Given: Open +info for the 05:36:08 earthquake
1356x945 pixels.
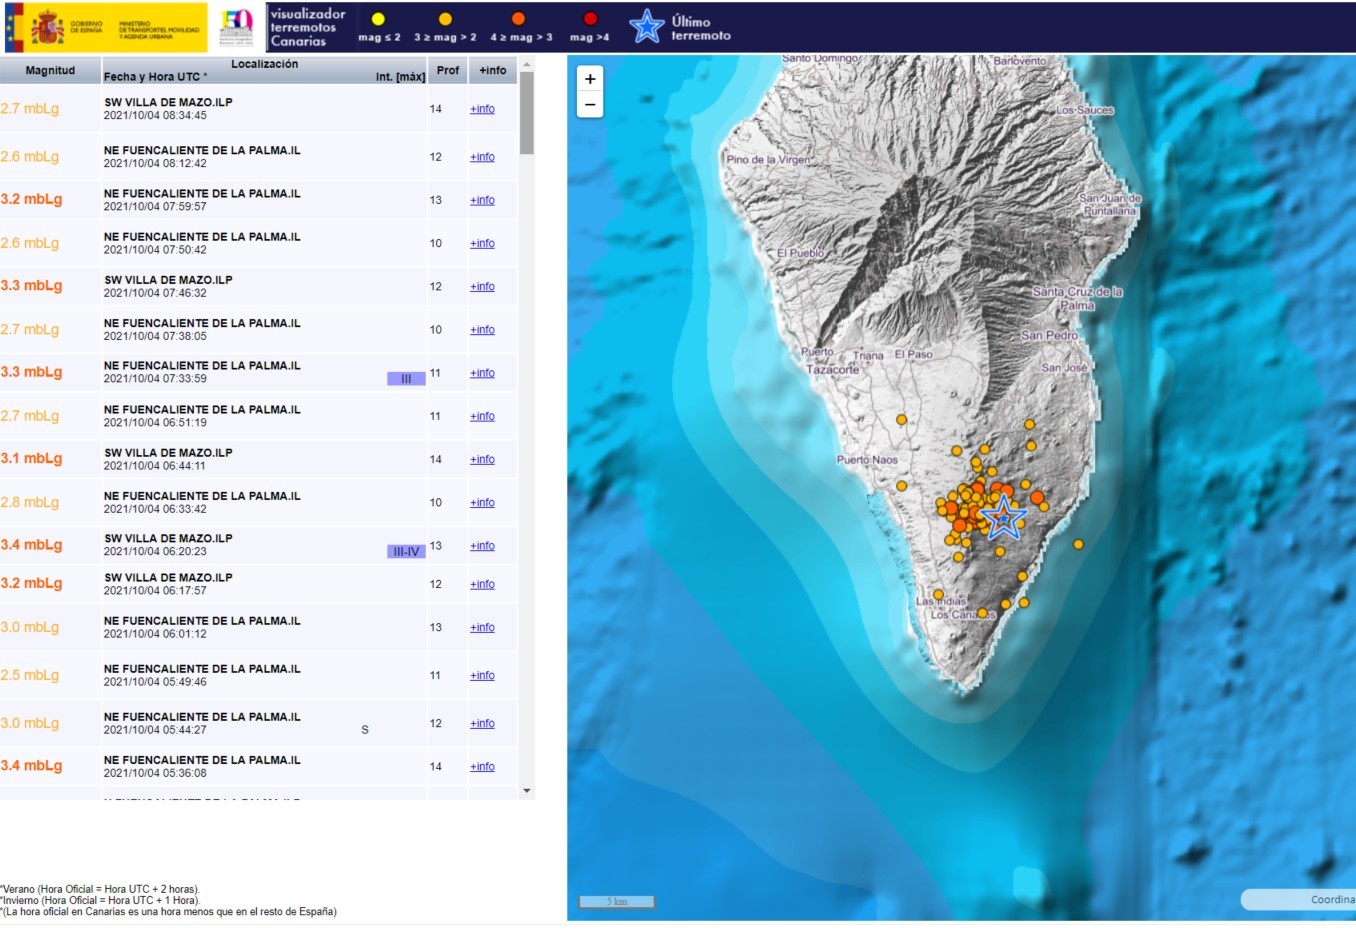Looking at the screenshot, I should pyautogui.click(x=482, y=767).
